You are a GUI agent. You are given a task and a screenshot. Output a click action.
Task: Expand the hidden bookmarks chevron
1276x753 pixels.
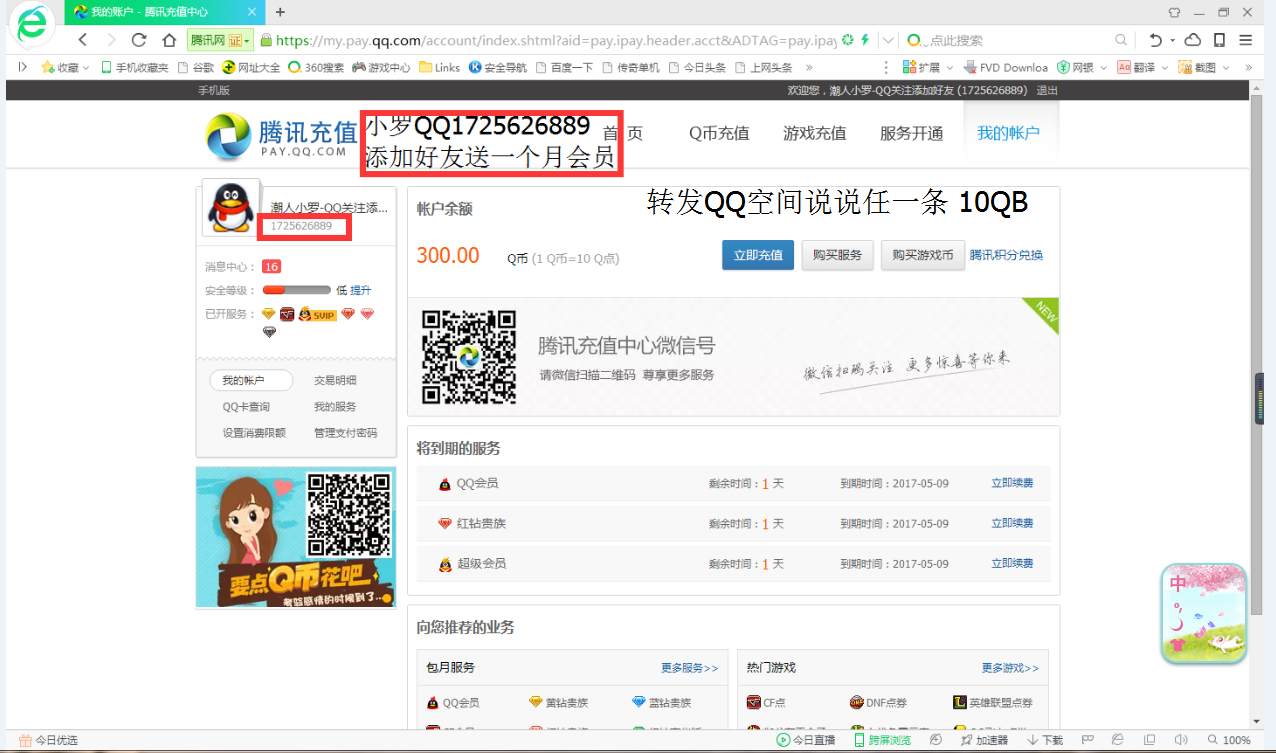click(x=809, y=67)
